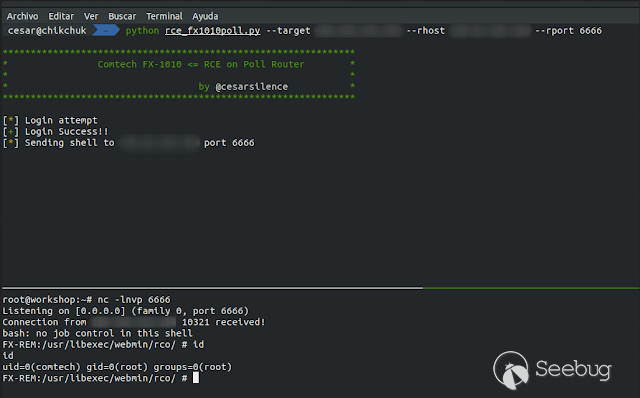Click the --target argument
The width and height of the screenshot is (640, 398).
tap(288, 31)
